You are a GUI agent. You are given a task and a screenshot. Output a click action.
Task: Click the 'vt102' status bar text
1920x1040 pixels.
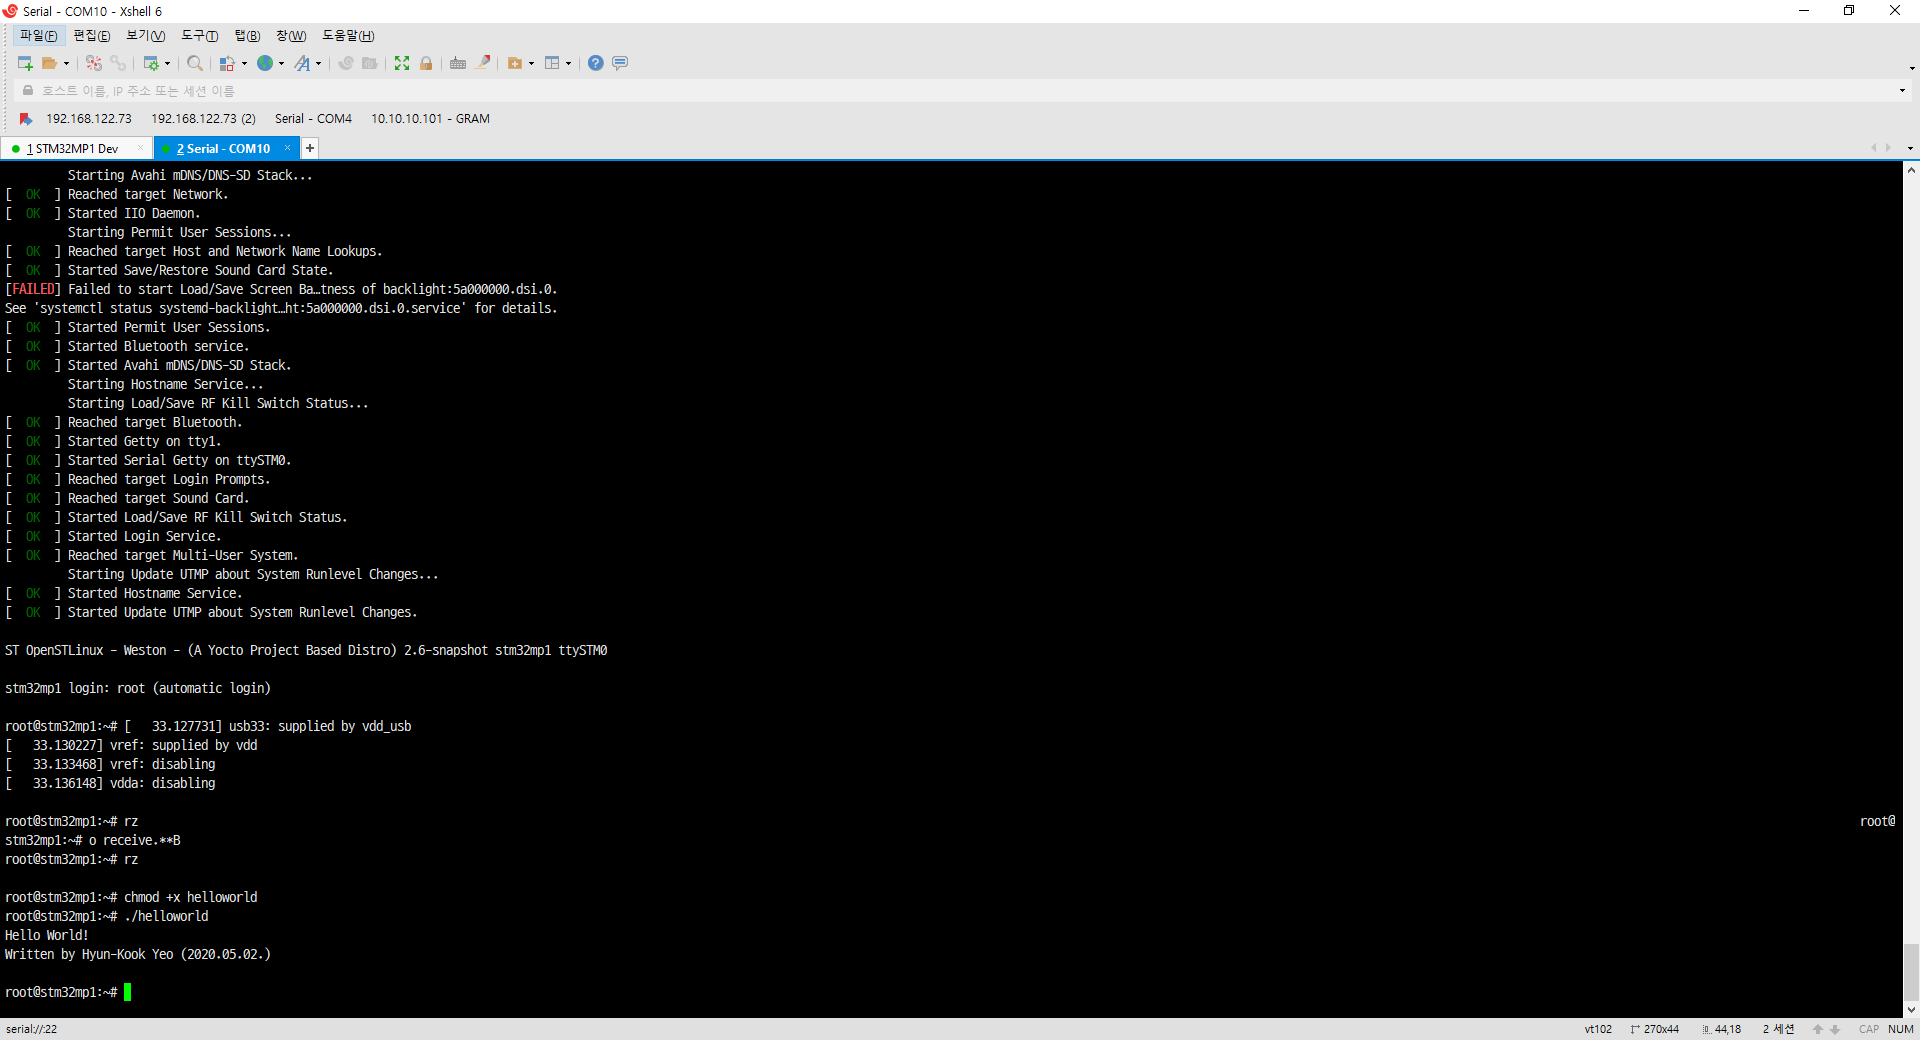point(1598,1030)
